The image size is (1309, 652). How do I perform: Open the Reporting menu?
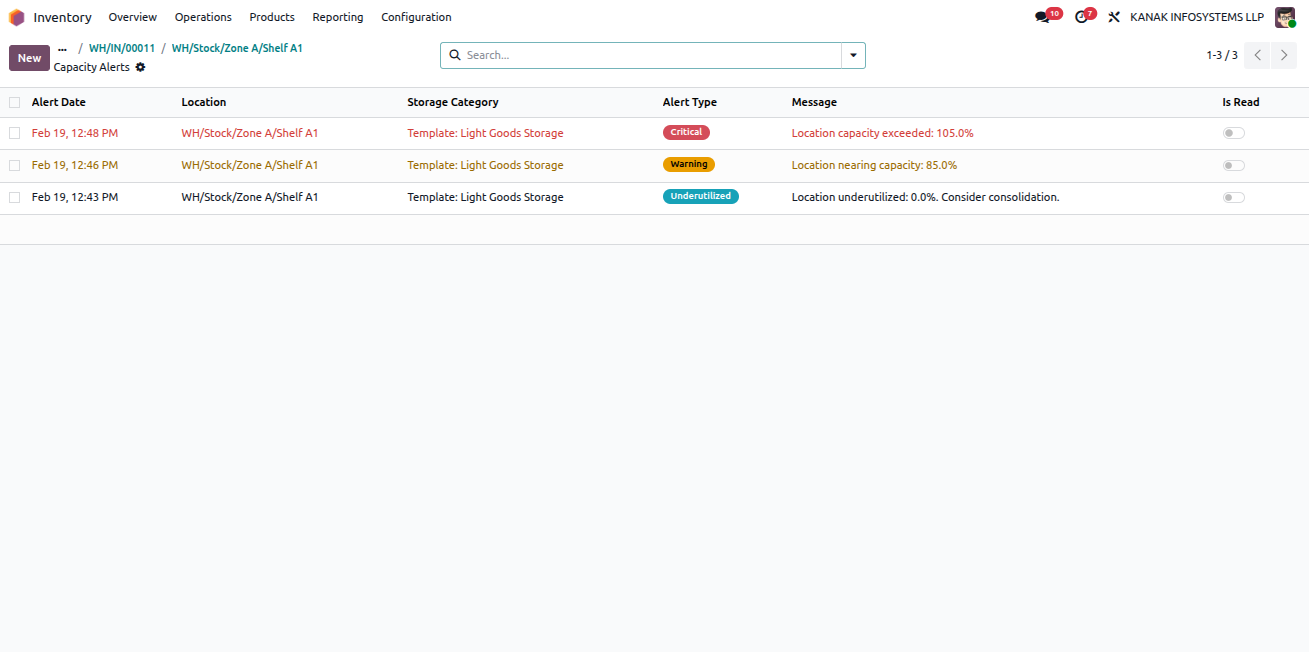click(338, 17)
